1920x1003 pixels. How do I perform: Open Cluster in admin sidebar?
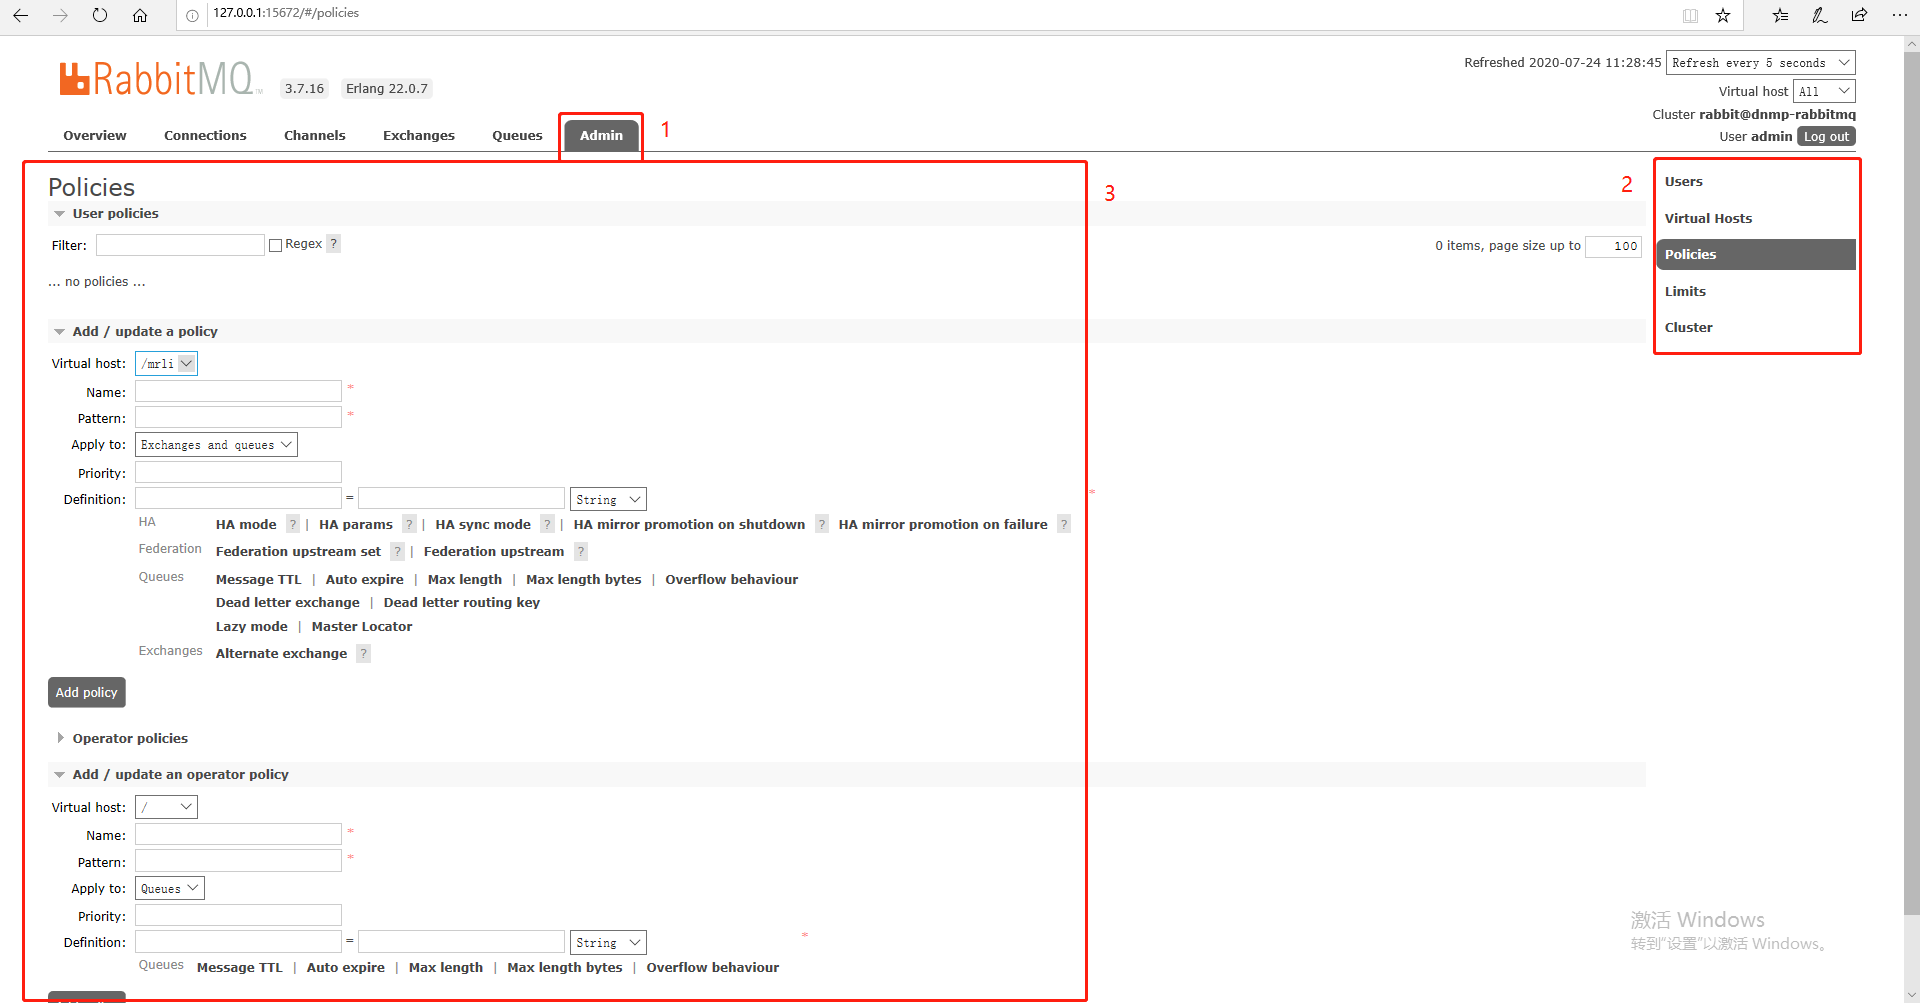tap(1688, 327)
